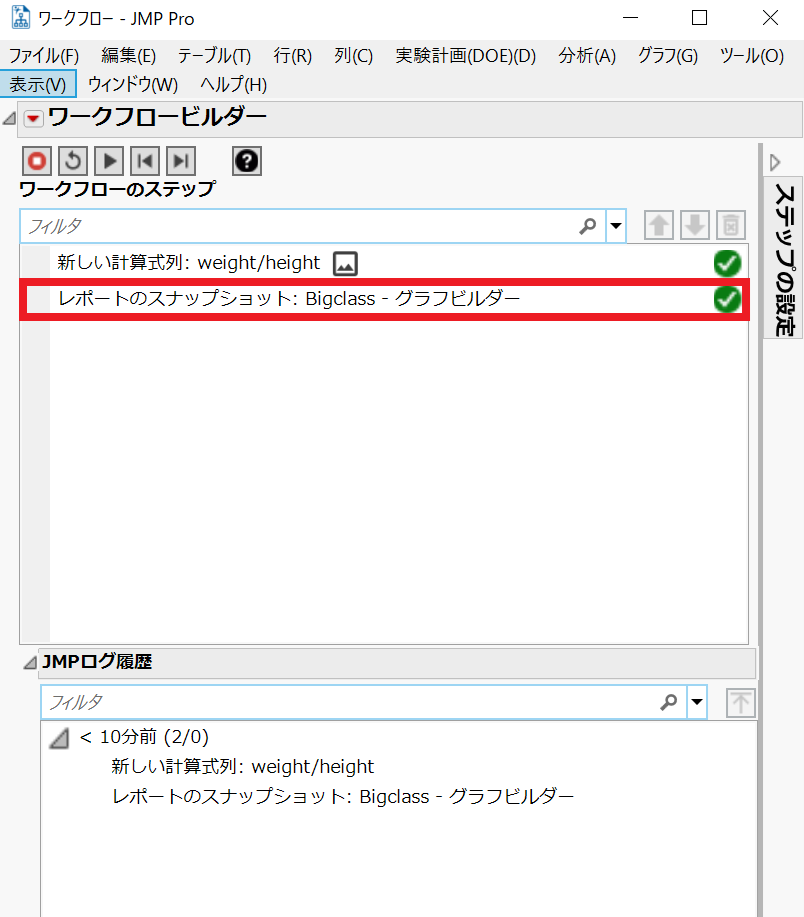Click the reset workflow circular arrow icon

click(73, 161)
